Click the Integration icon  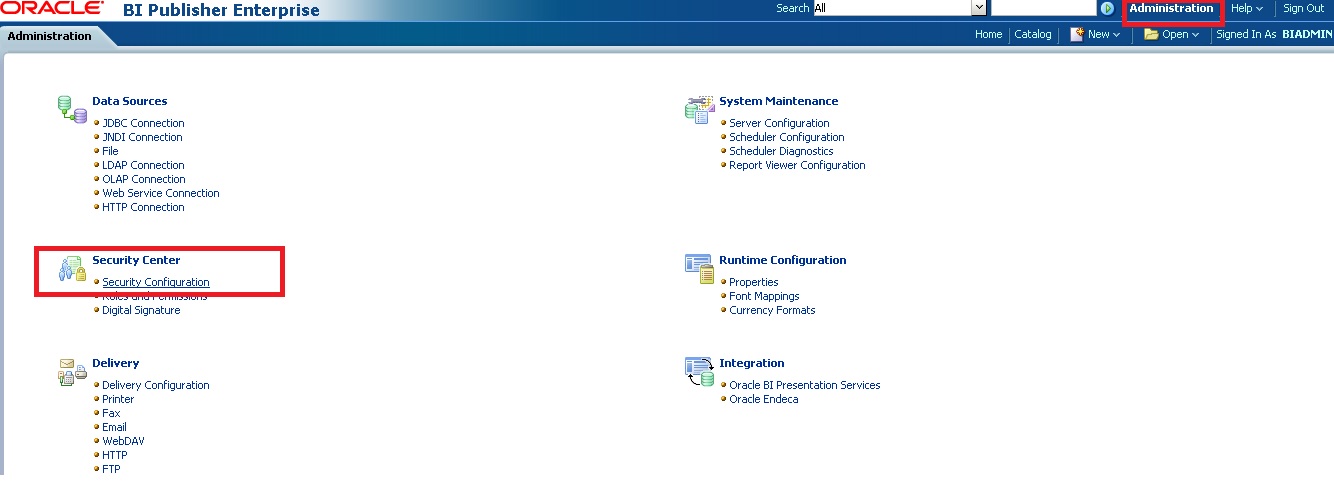pos(699,371)
